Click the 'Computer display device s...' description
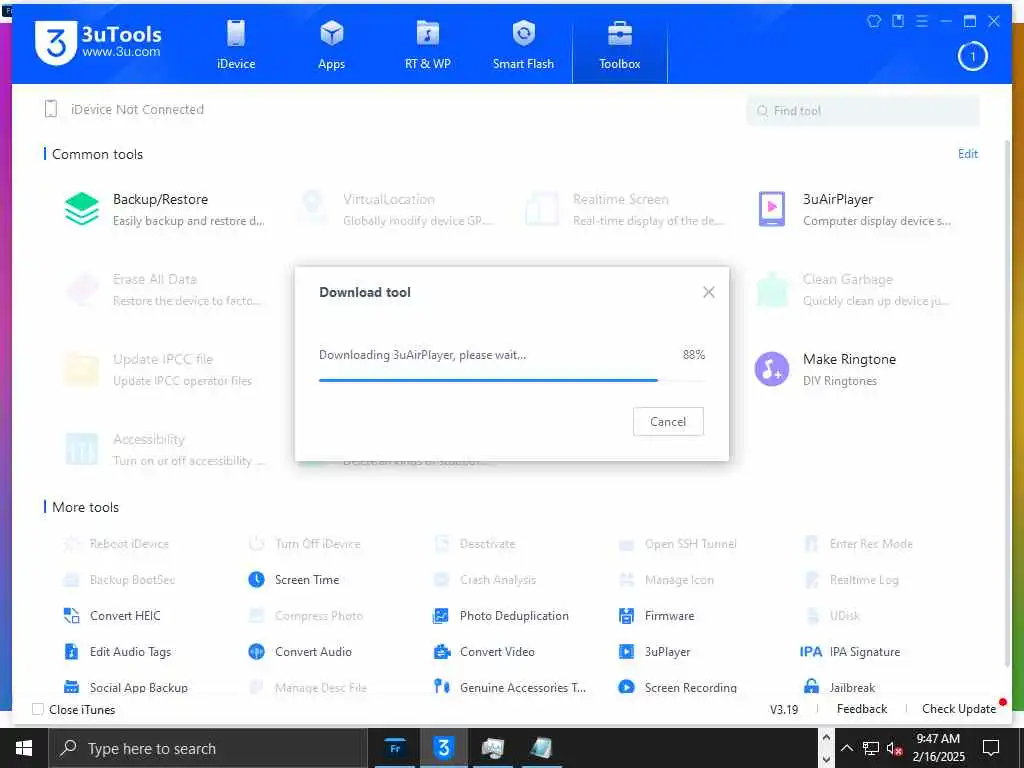The height and width of the screenshot is (768, 1024). (877, 221)
